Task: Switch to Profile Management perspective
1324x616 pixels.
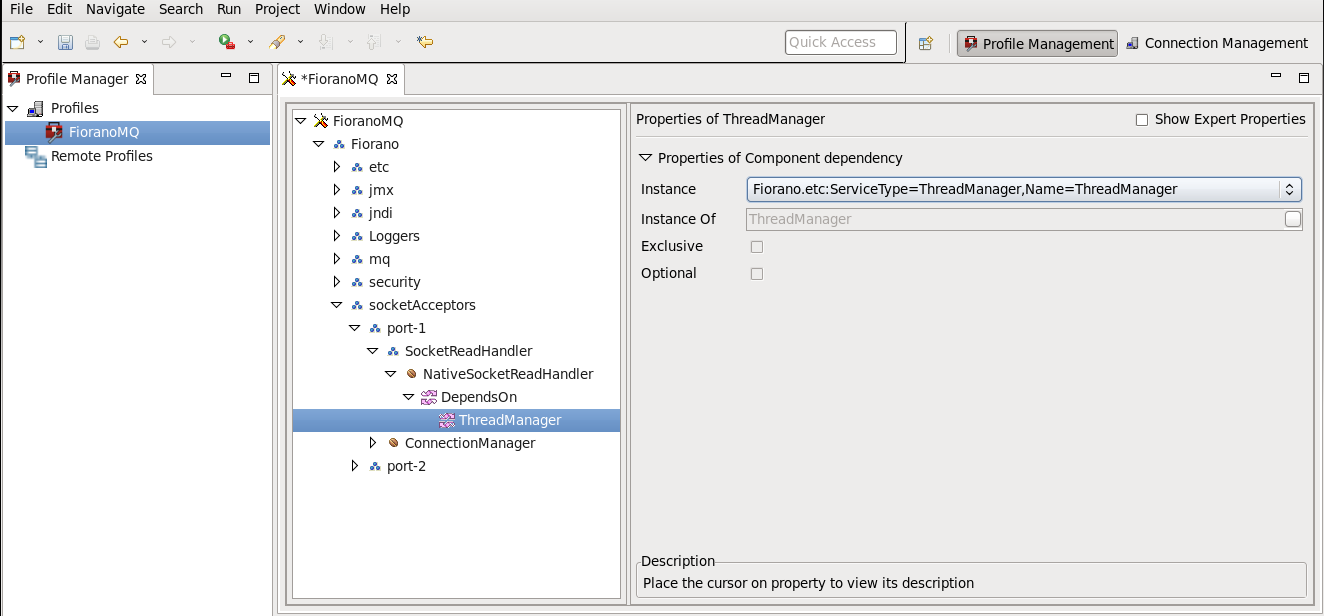Action: click(x=1037, y=43)
